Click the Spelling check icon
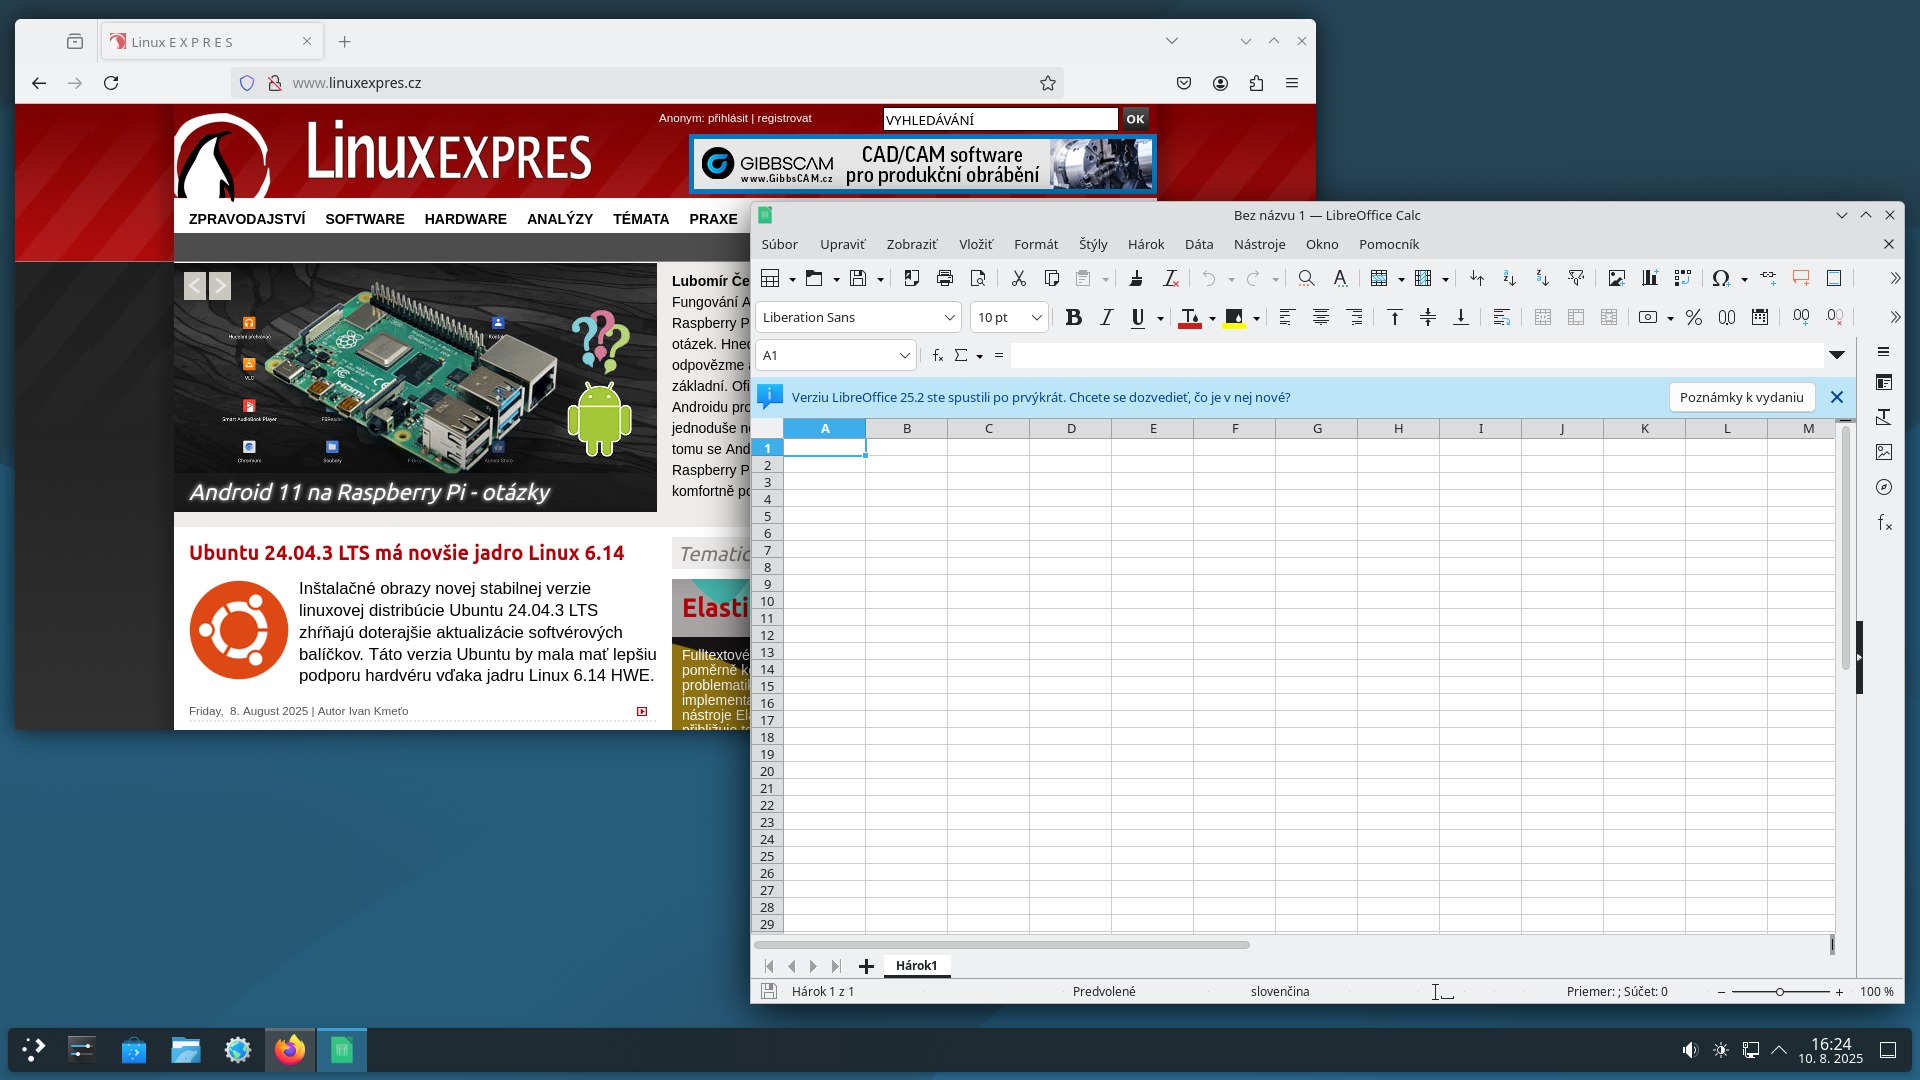The width and height of the screenshot is (1920, 1080). 1340,279
